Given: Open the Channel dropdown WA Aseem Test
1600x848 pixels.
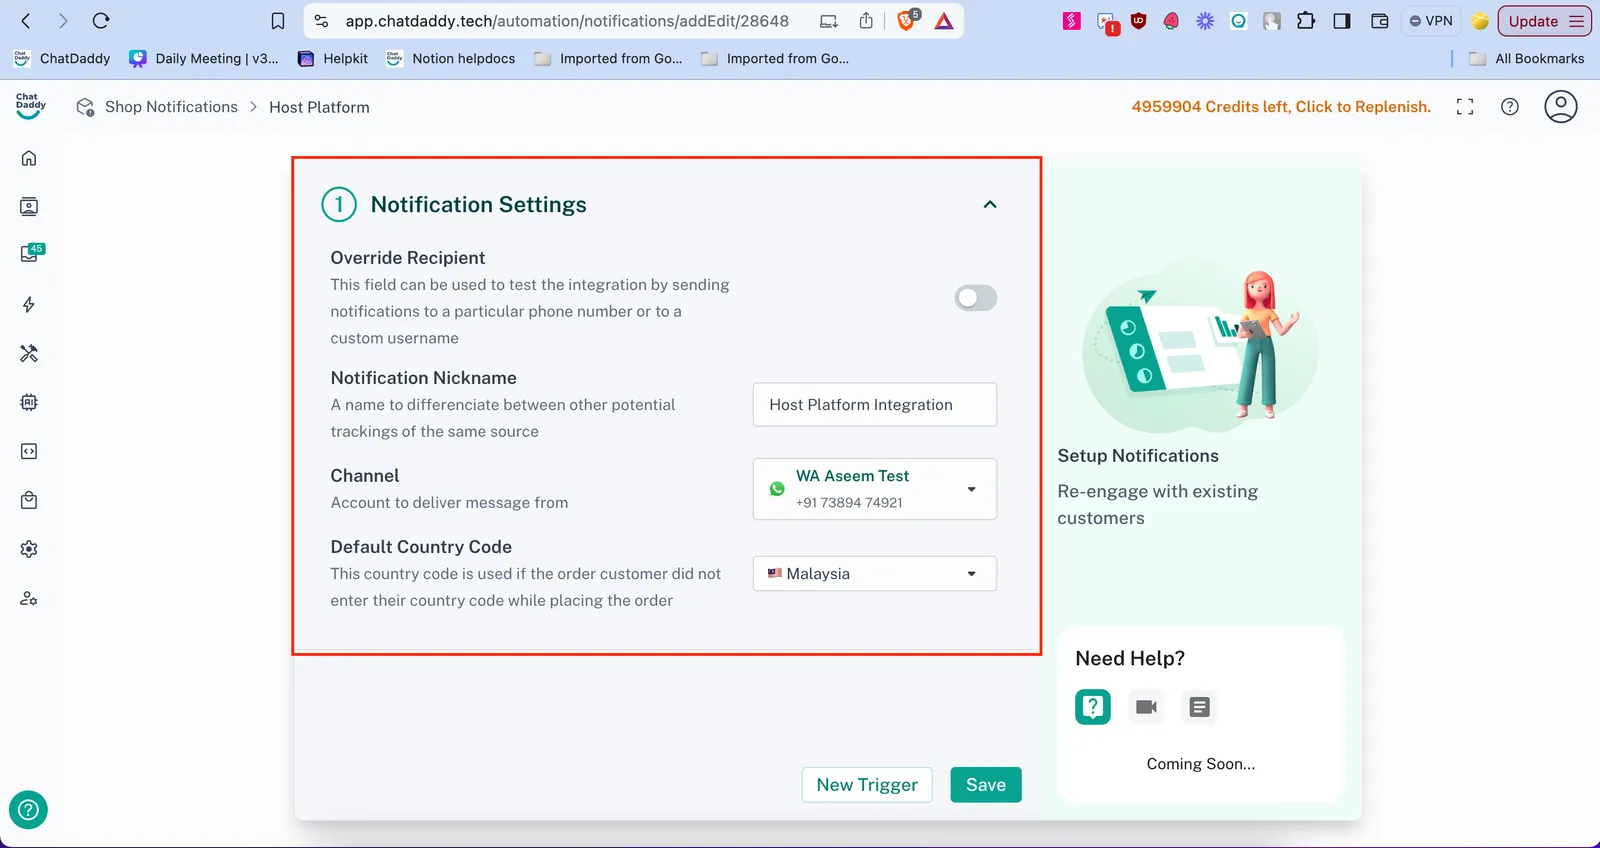Looking at the screenshot, I should pos(874,489).
